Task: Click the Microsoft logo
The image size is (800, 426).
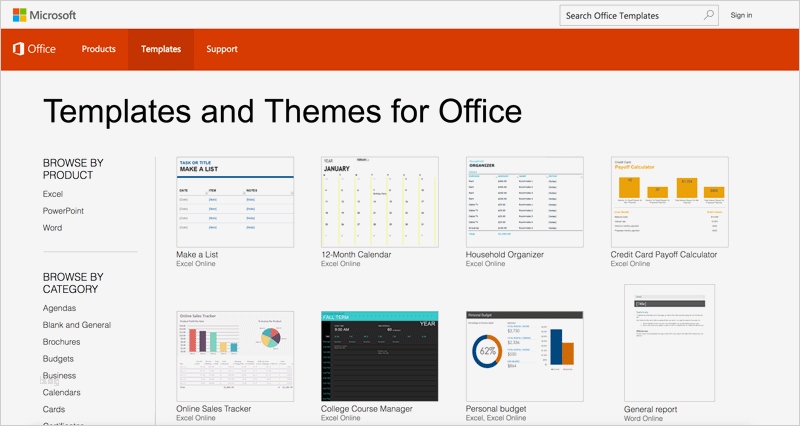Action: (x=44, y=15)
